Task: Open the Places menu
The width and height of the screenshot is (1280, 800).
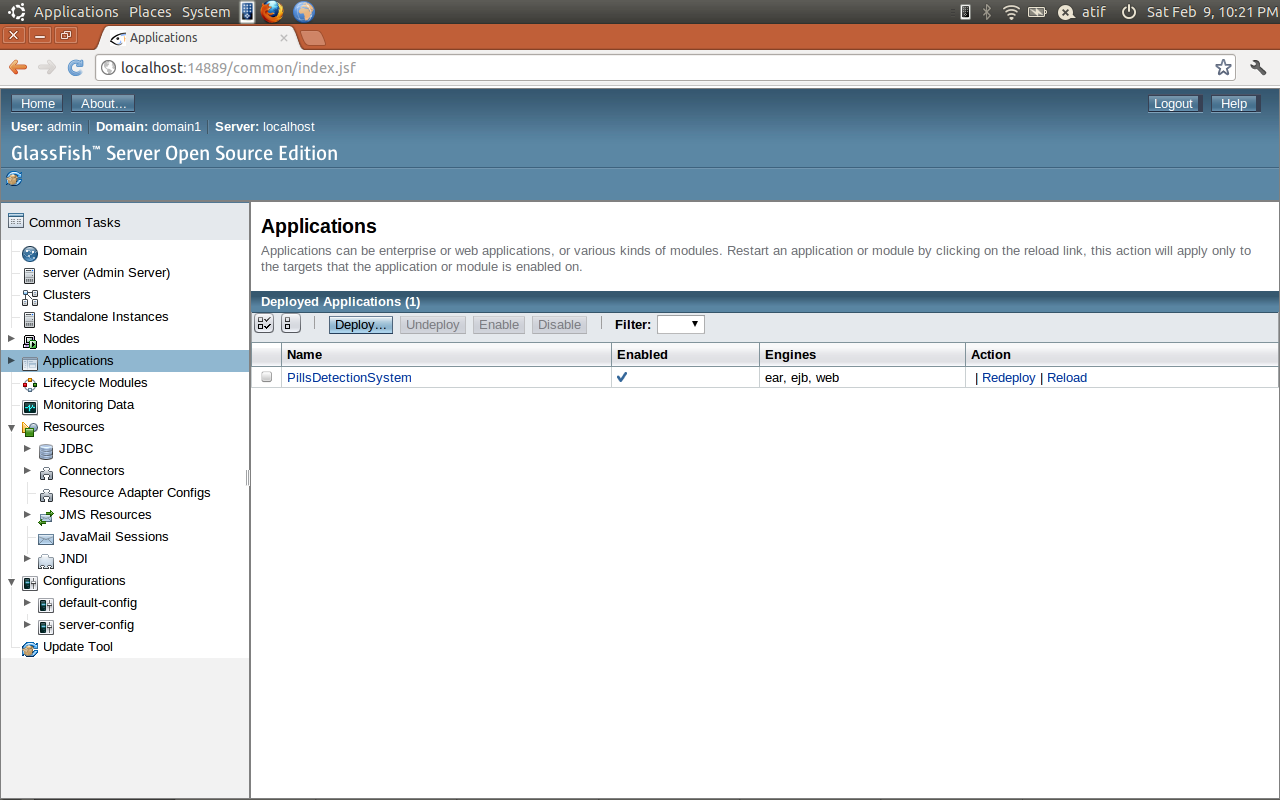Action: [x=150, y=12]
